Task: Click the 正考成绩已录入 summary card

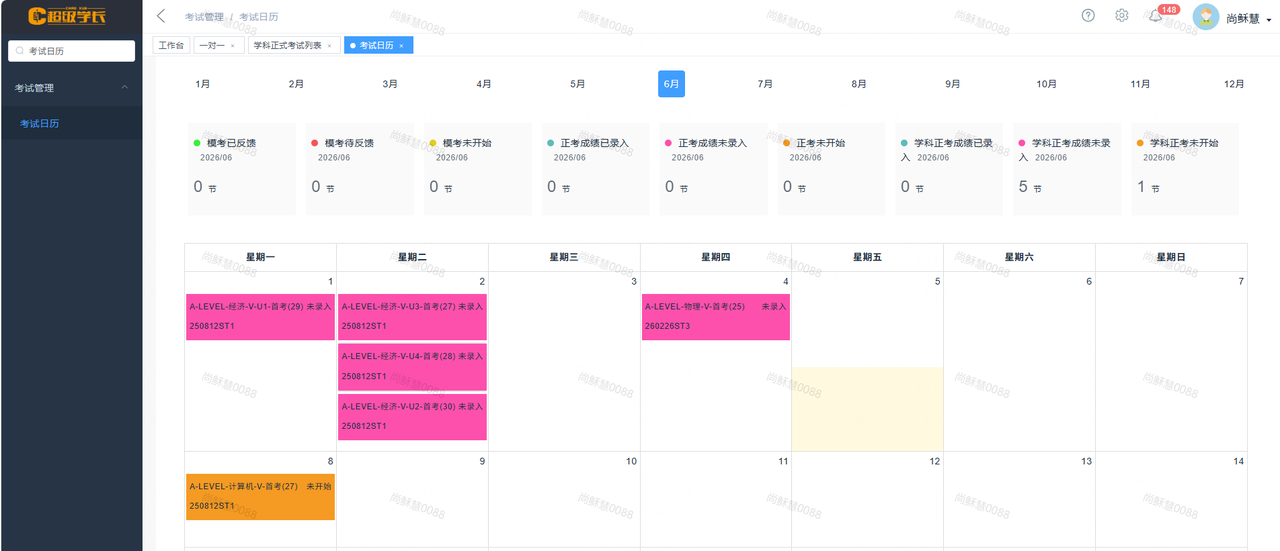Action: point(596,169)
